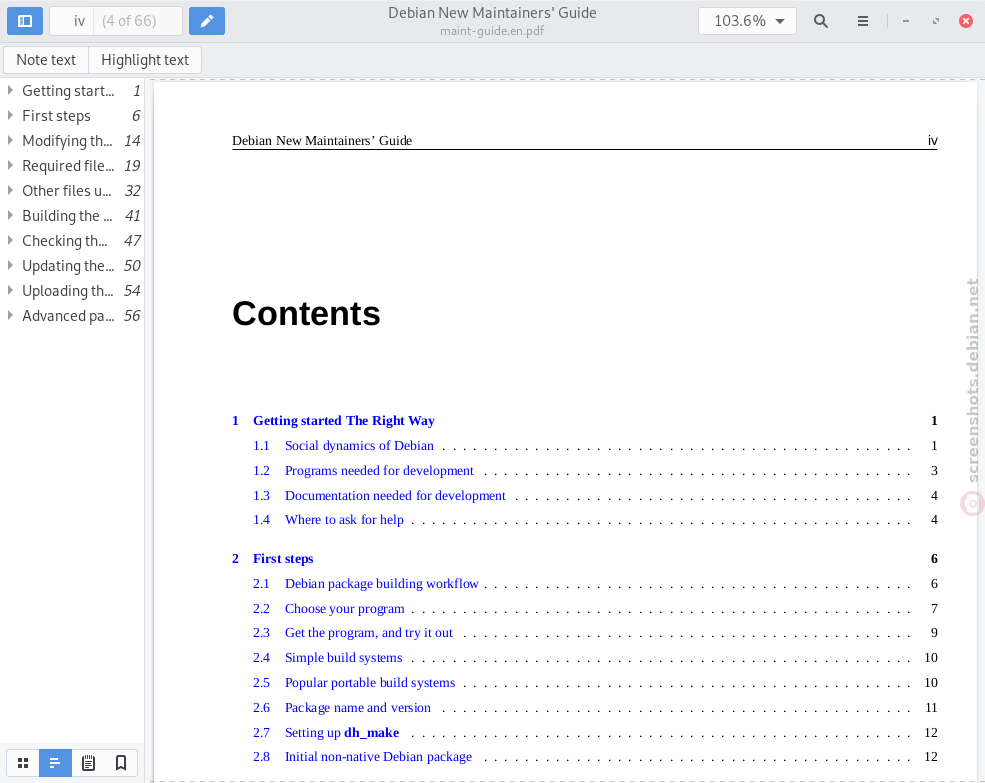Open the document search
This screenshot has height=783, width=985.
pos(820,21)
